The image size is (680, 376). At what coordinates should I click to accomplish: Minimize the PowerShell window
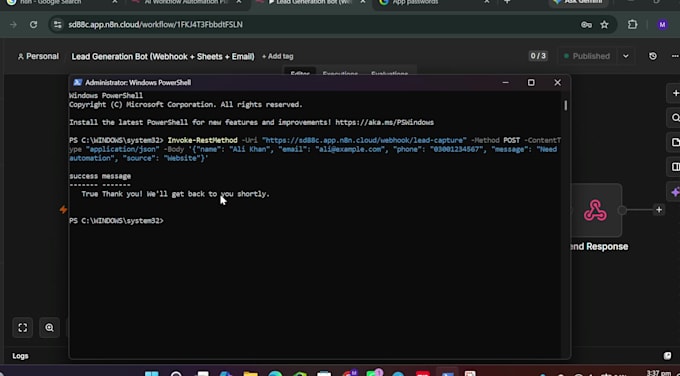click(505, 82)
